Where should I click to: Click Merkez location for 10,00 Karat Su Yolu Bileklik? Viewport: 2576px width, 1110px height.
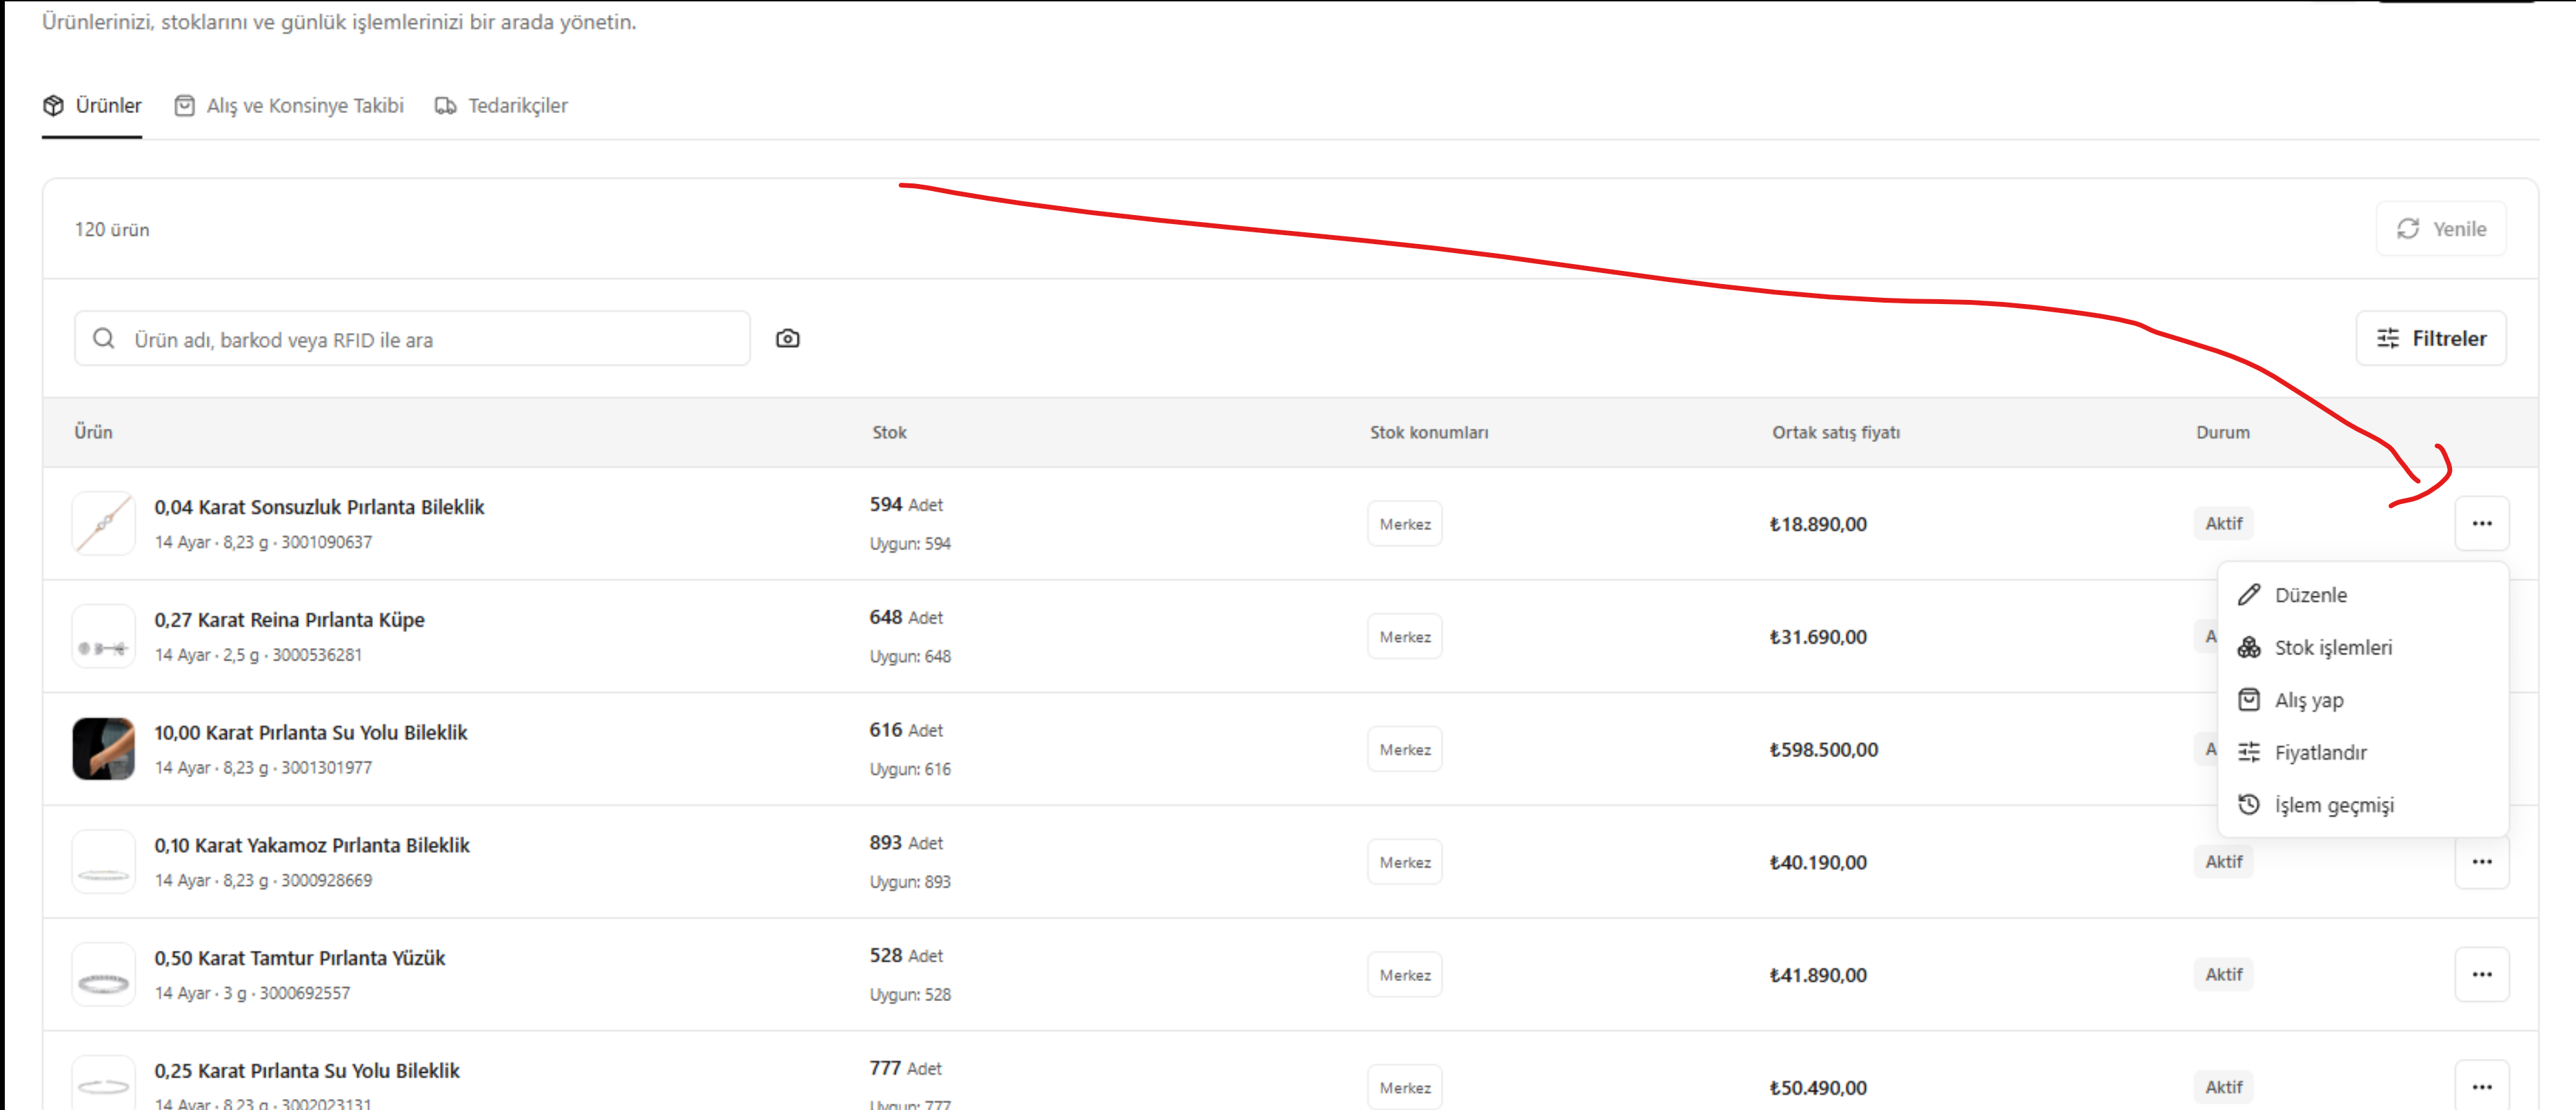pos(1405,750)
